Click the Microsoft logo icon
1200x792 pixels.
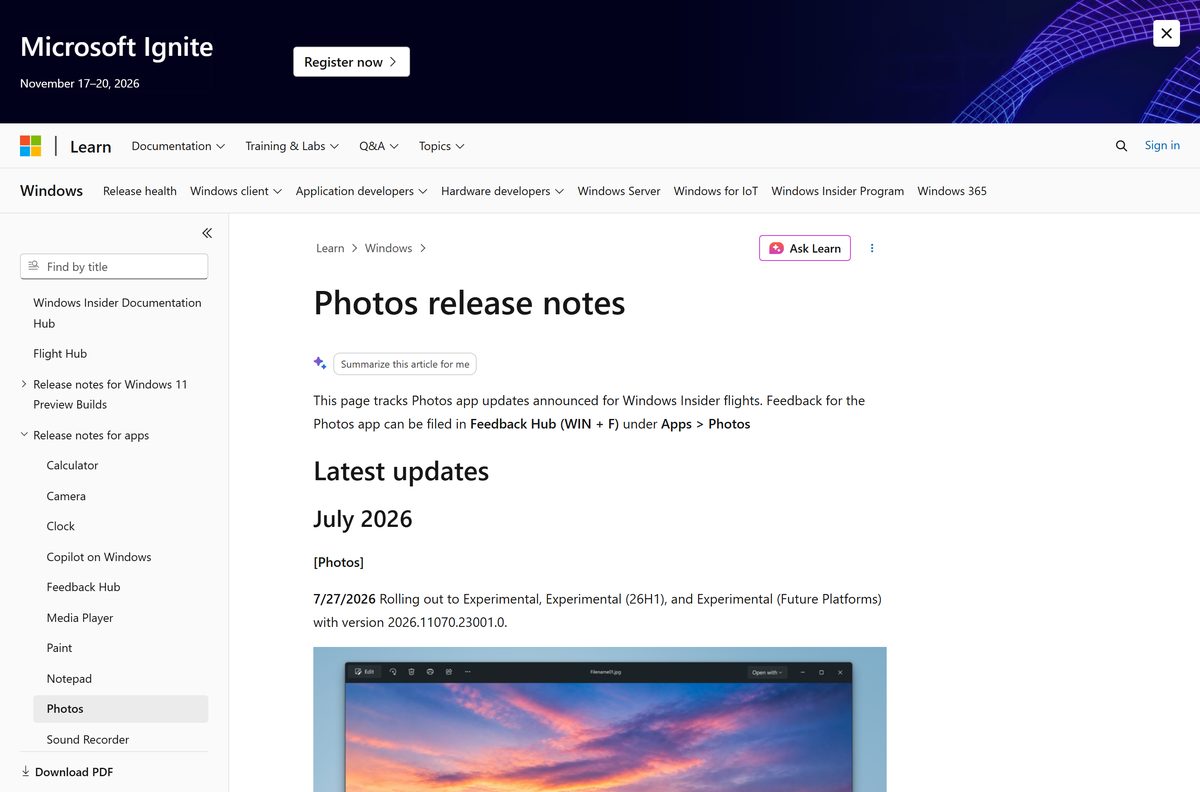[31, 146]
